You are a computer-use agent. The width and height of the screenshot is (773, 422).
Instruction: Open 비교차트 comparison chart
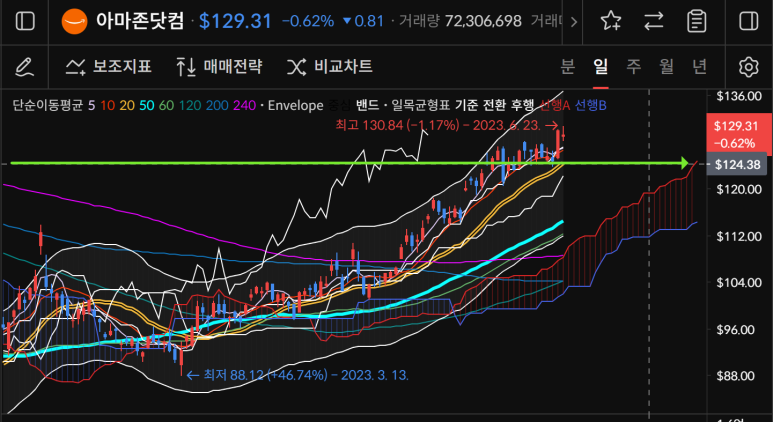[330, 66]
